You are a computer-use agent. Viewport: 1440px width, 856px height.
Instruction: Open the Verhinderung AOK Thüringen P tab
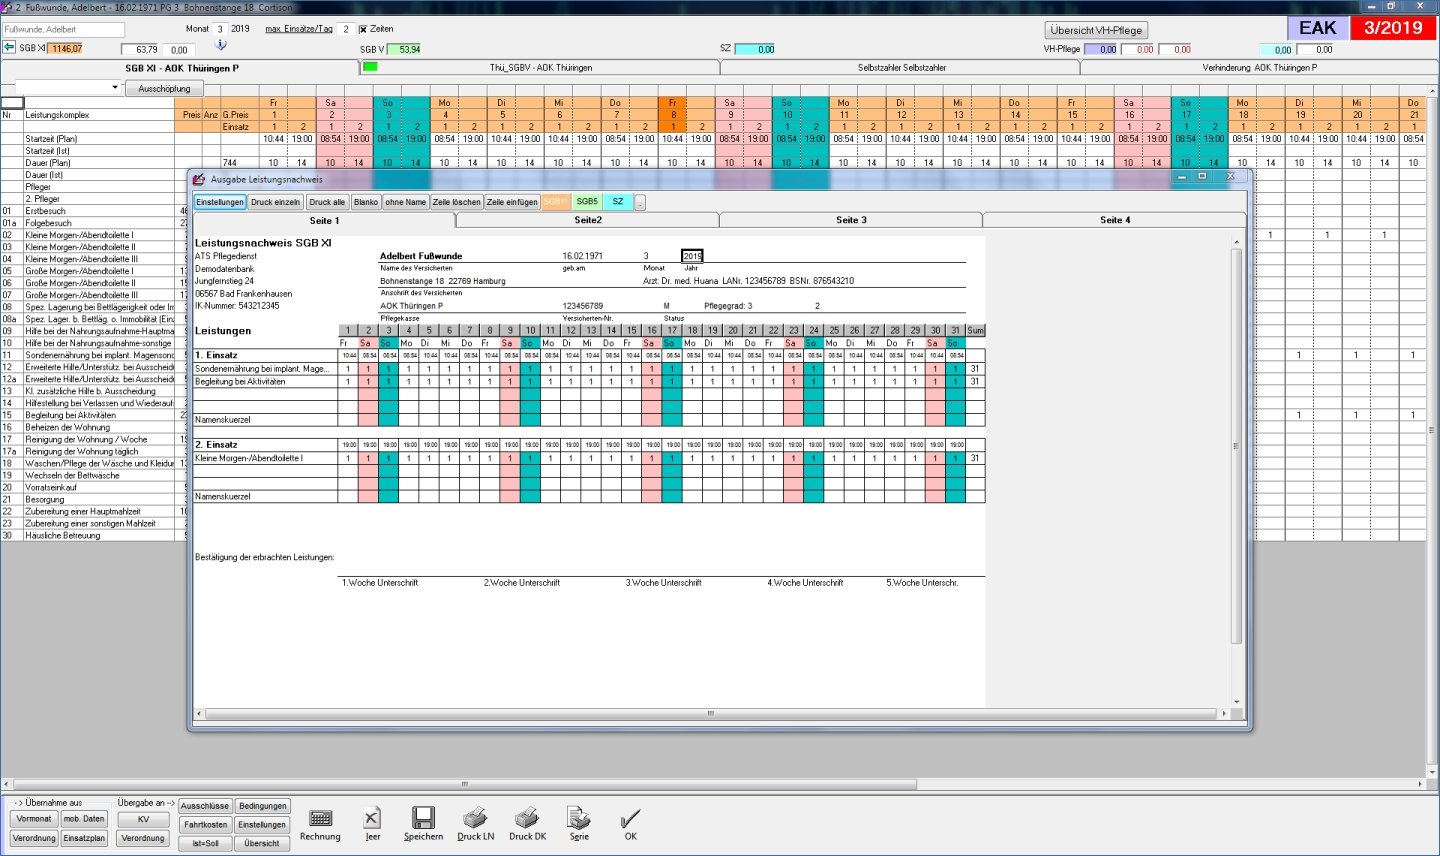(1259, 68)
